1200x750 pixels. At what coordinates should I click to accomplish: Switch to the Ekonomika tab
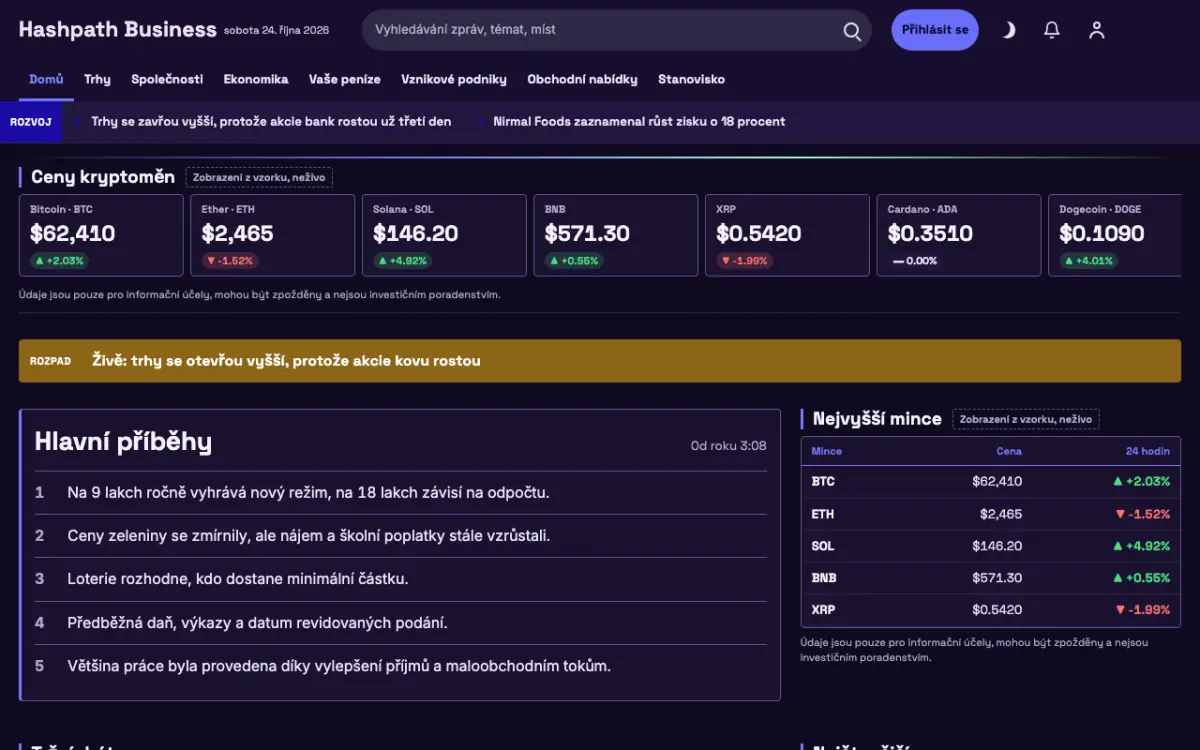(x=256, y=79)
